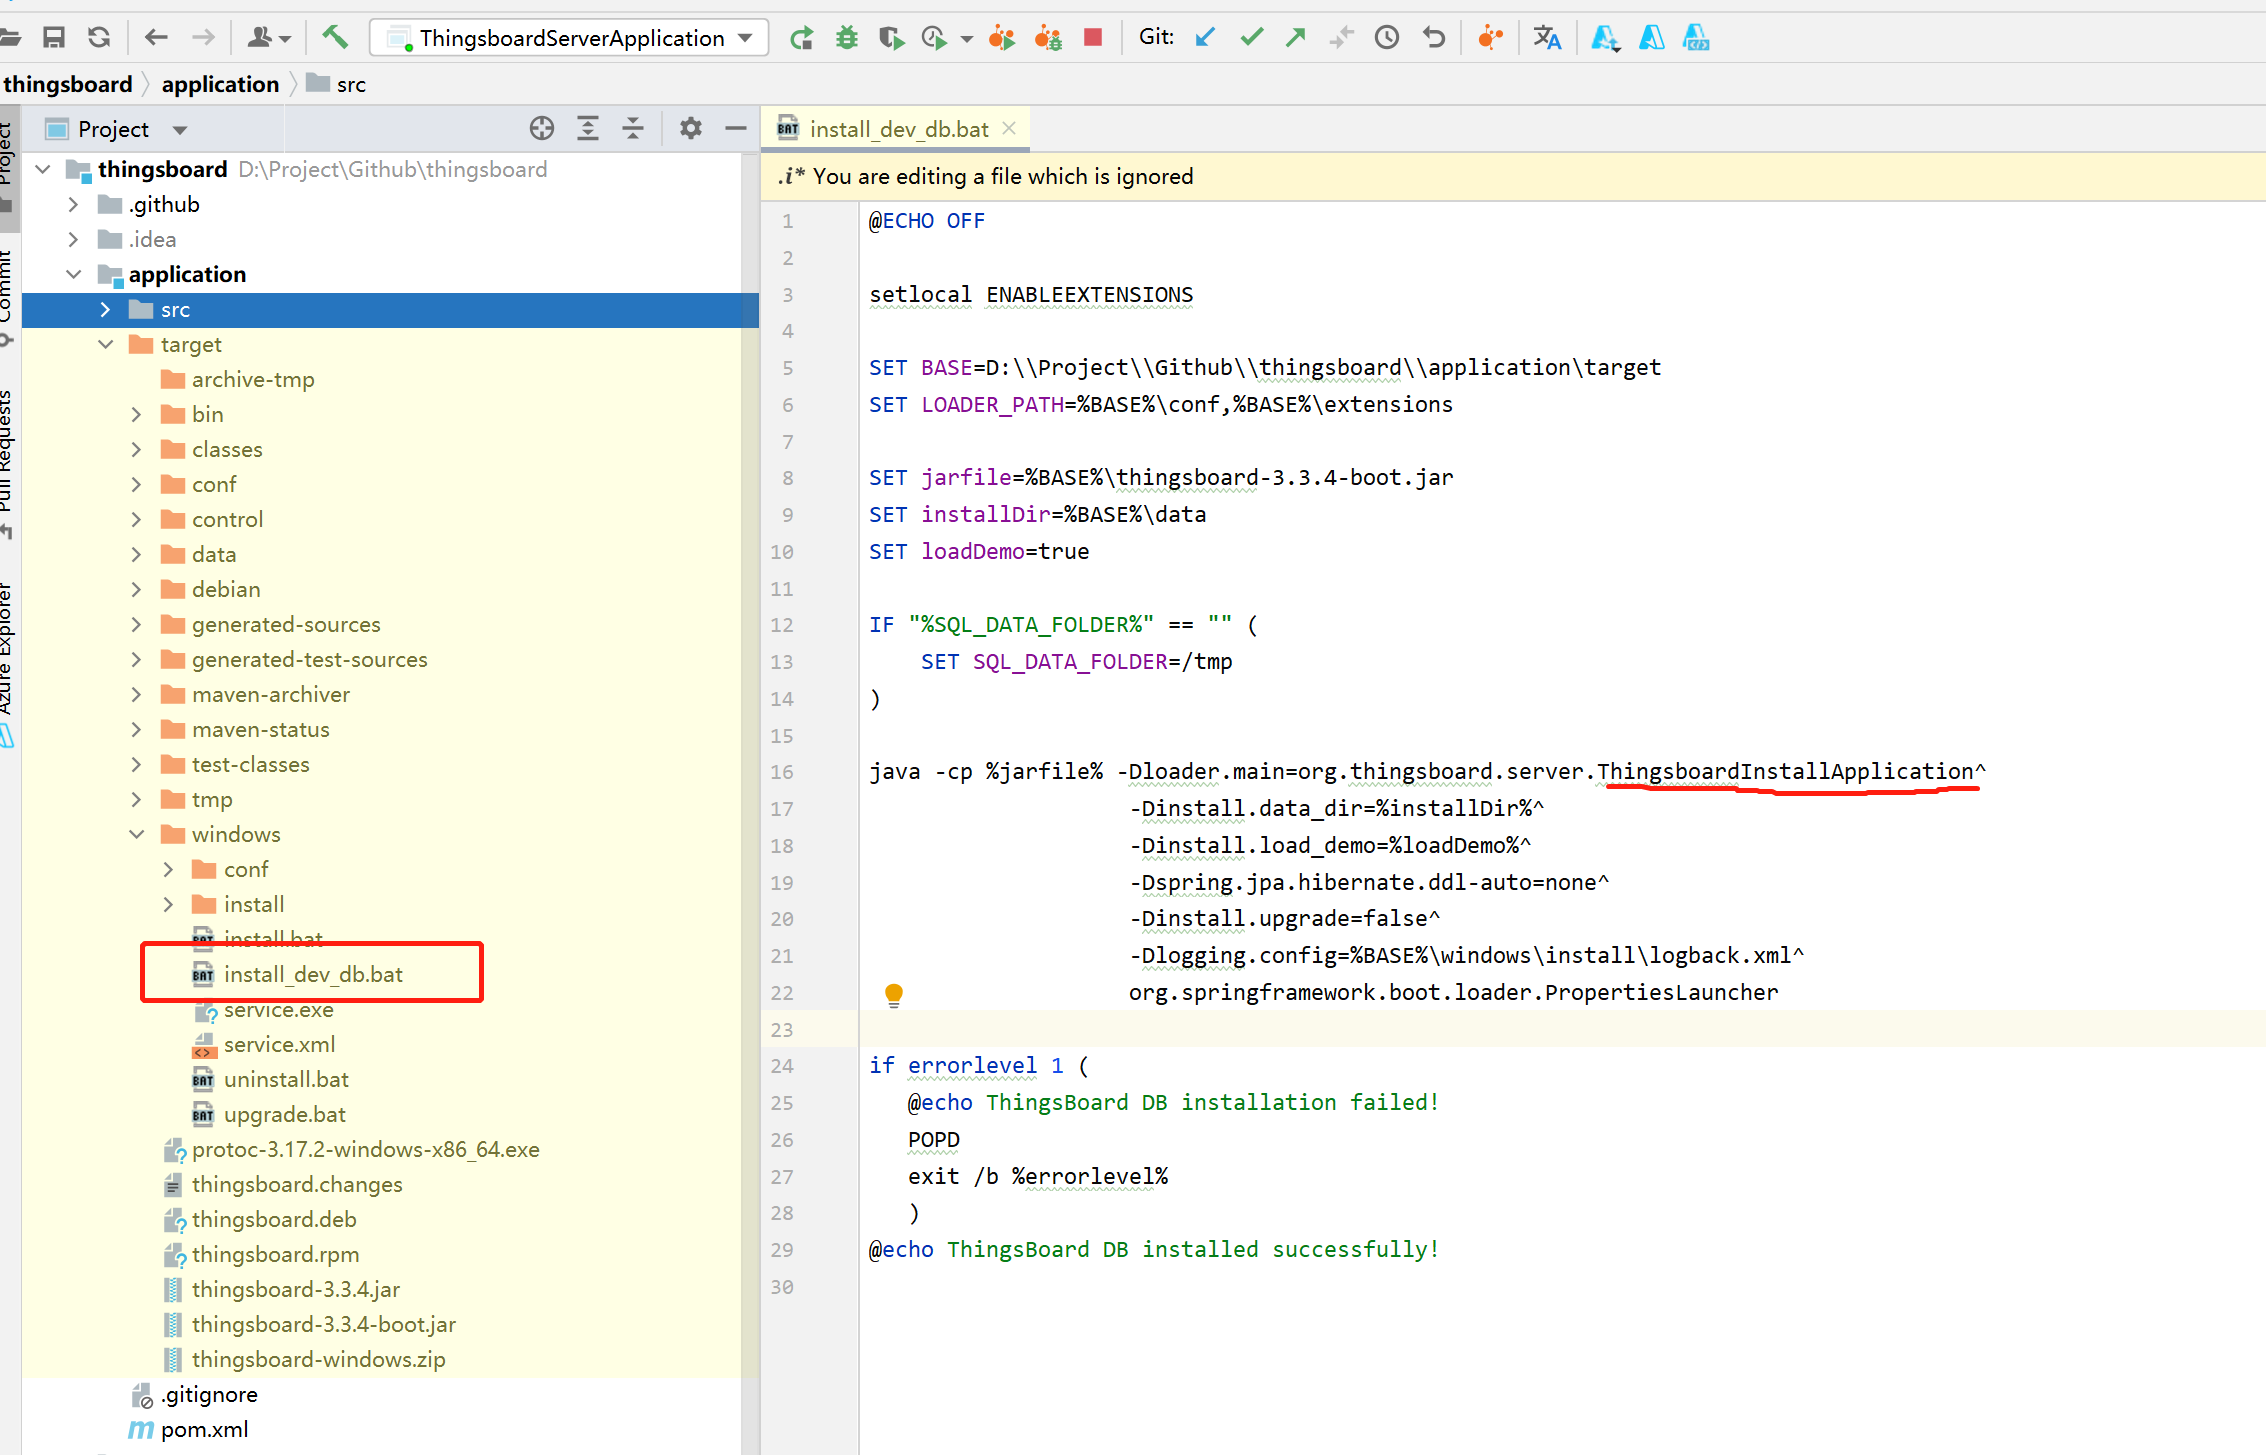Select protoc-3.17.2-windows-x86_64.exe file

coord(365,1149)
